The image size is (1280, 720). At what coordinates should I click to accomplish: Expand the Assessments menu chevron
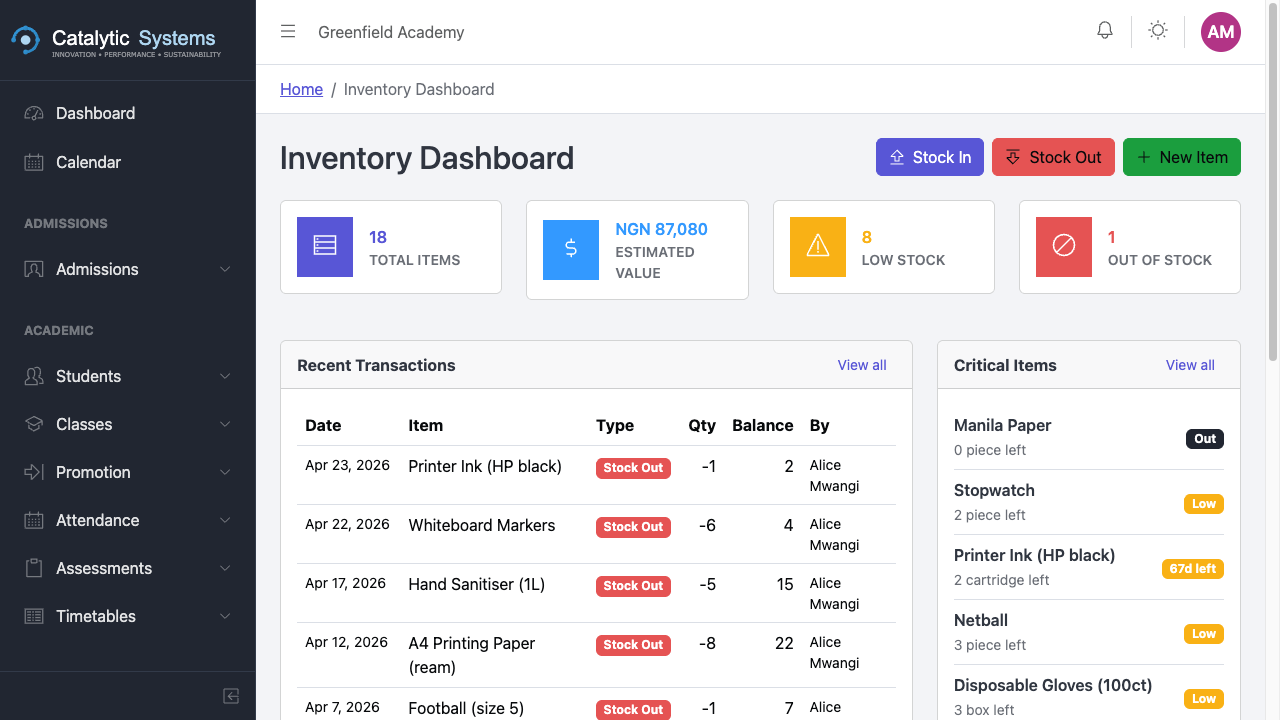(225, 568)
